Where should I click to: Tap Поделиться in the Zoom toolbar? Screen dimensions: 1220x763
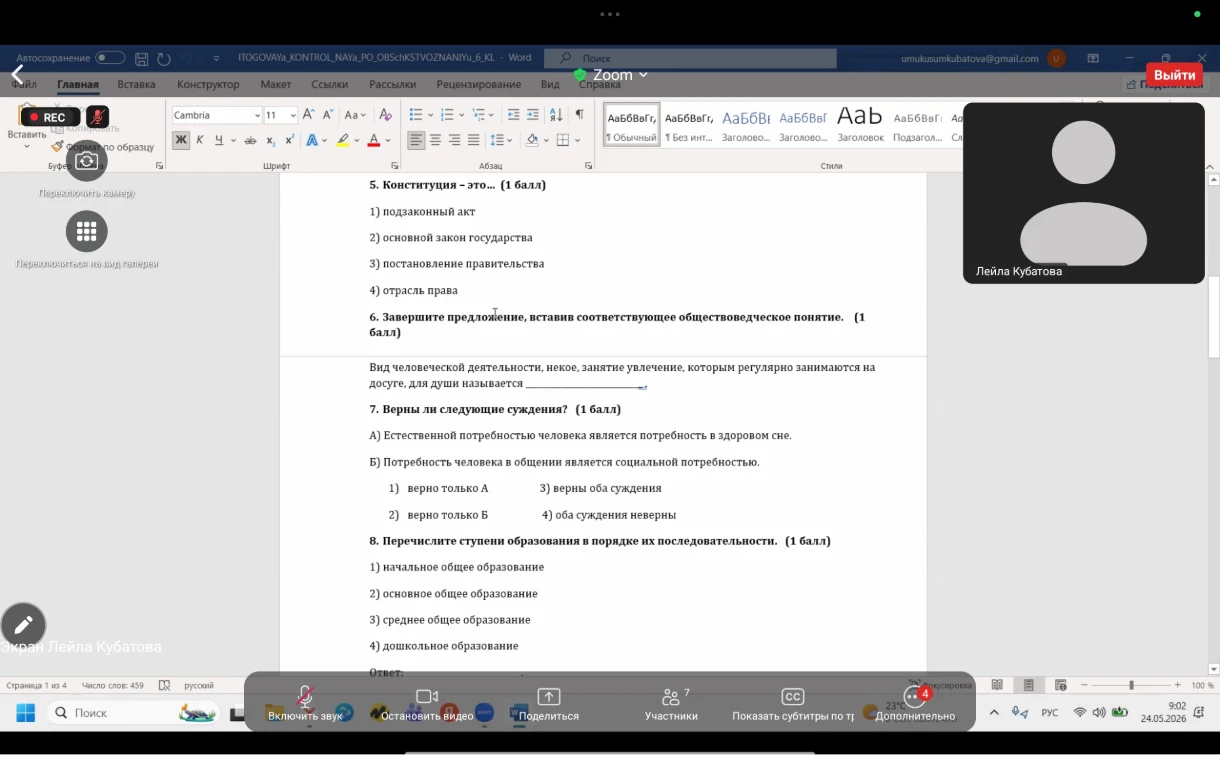pos(549,704)
